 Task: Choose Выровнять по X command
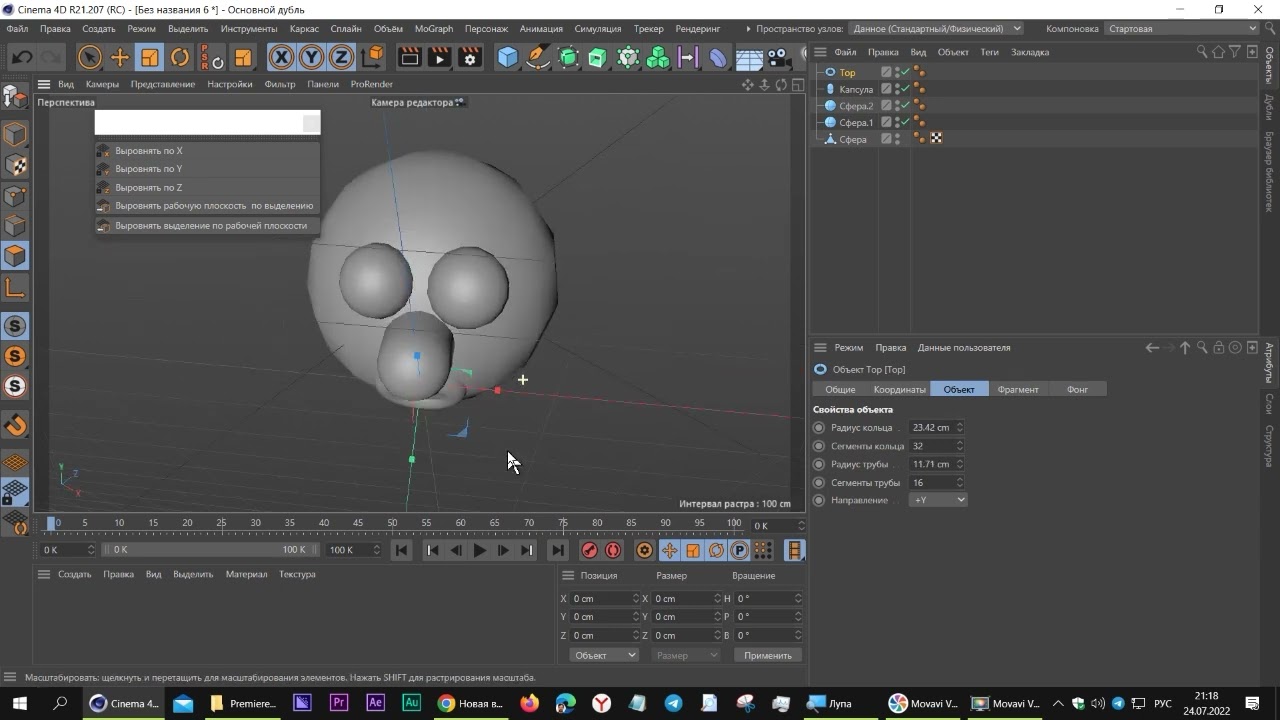[x=208, y=151]
